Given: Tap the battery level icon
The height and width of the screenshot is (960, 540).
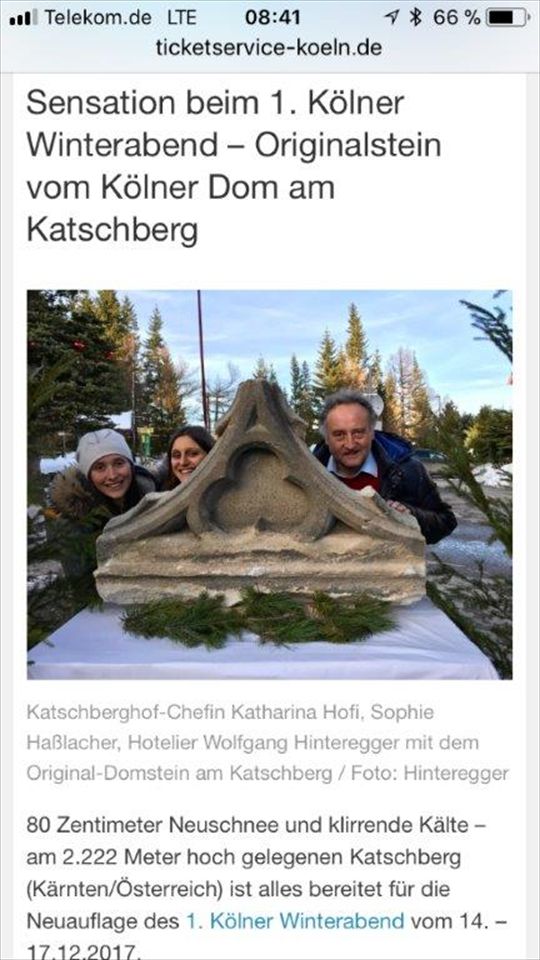Looking at the screenshot, I should point(508,18).
